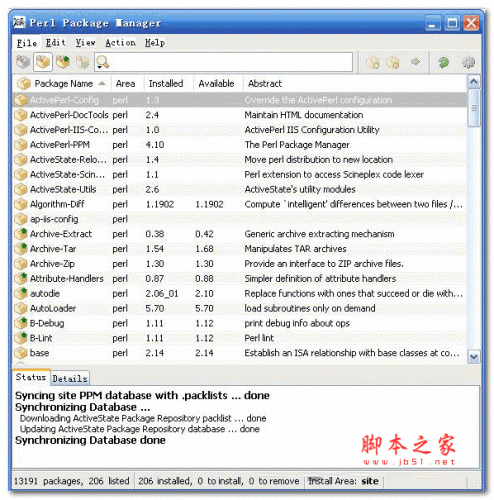
Task: Open the View menu
Action: pyautogui.click(x=85, y=43)
